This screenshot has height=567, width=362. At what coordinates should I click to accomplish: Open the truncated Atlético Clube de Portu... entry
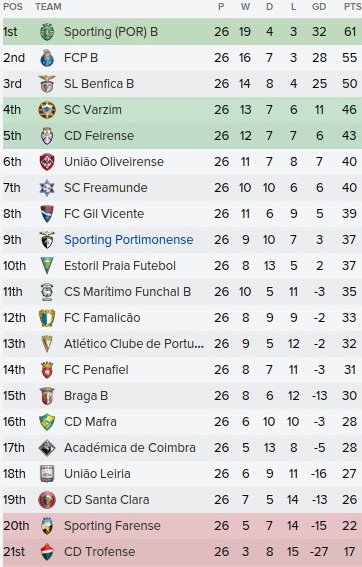[x=134, y=344]
